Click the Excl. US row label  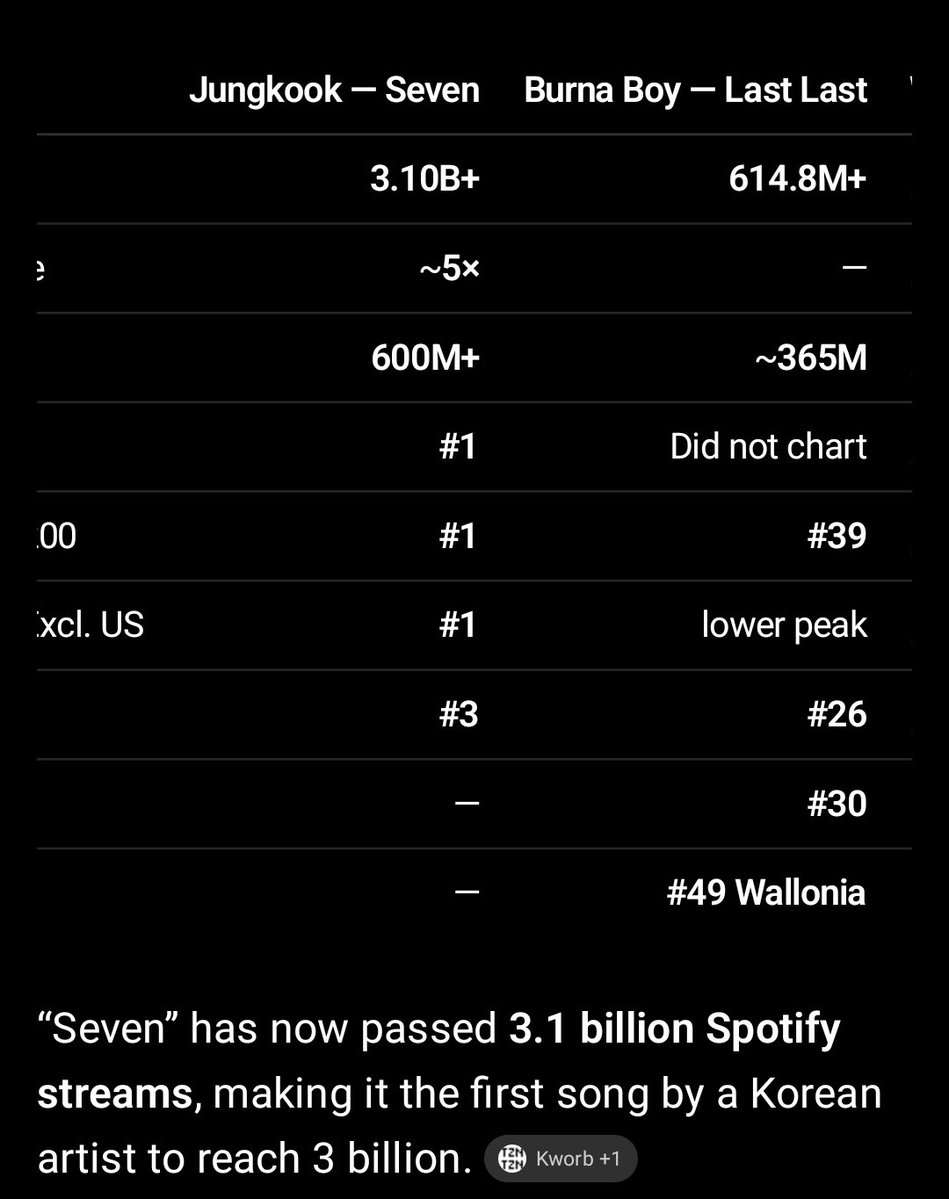(x=90, y=625)
